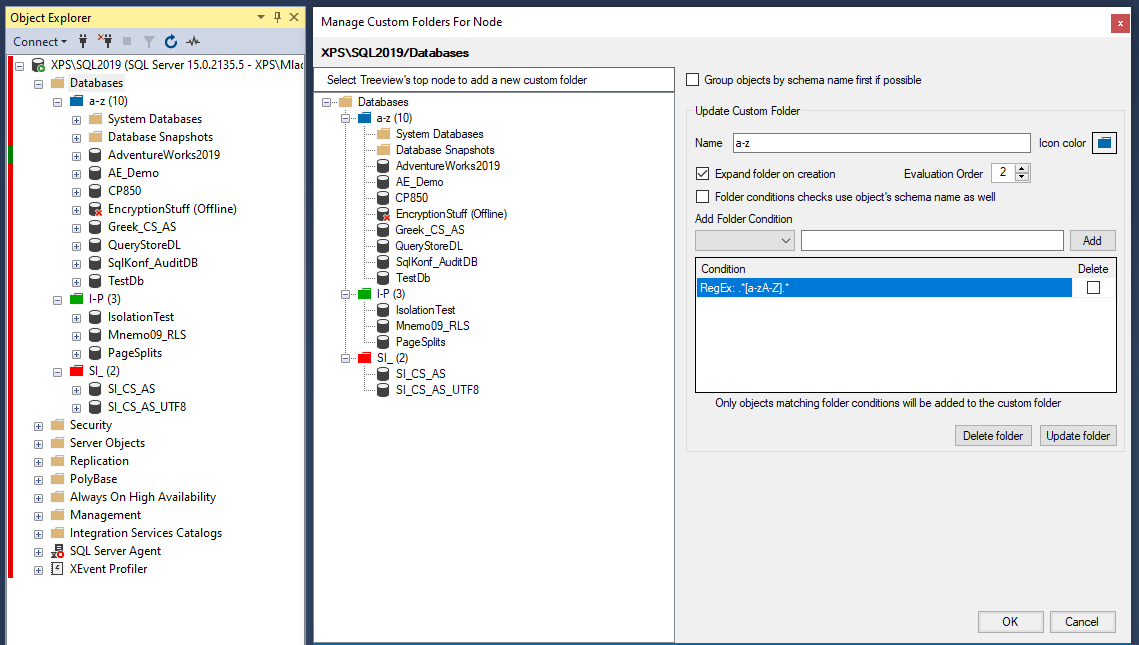Select the RegEx: .*[a-zA-Z].* condition row

[884, 288]
